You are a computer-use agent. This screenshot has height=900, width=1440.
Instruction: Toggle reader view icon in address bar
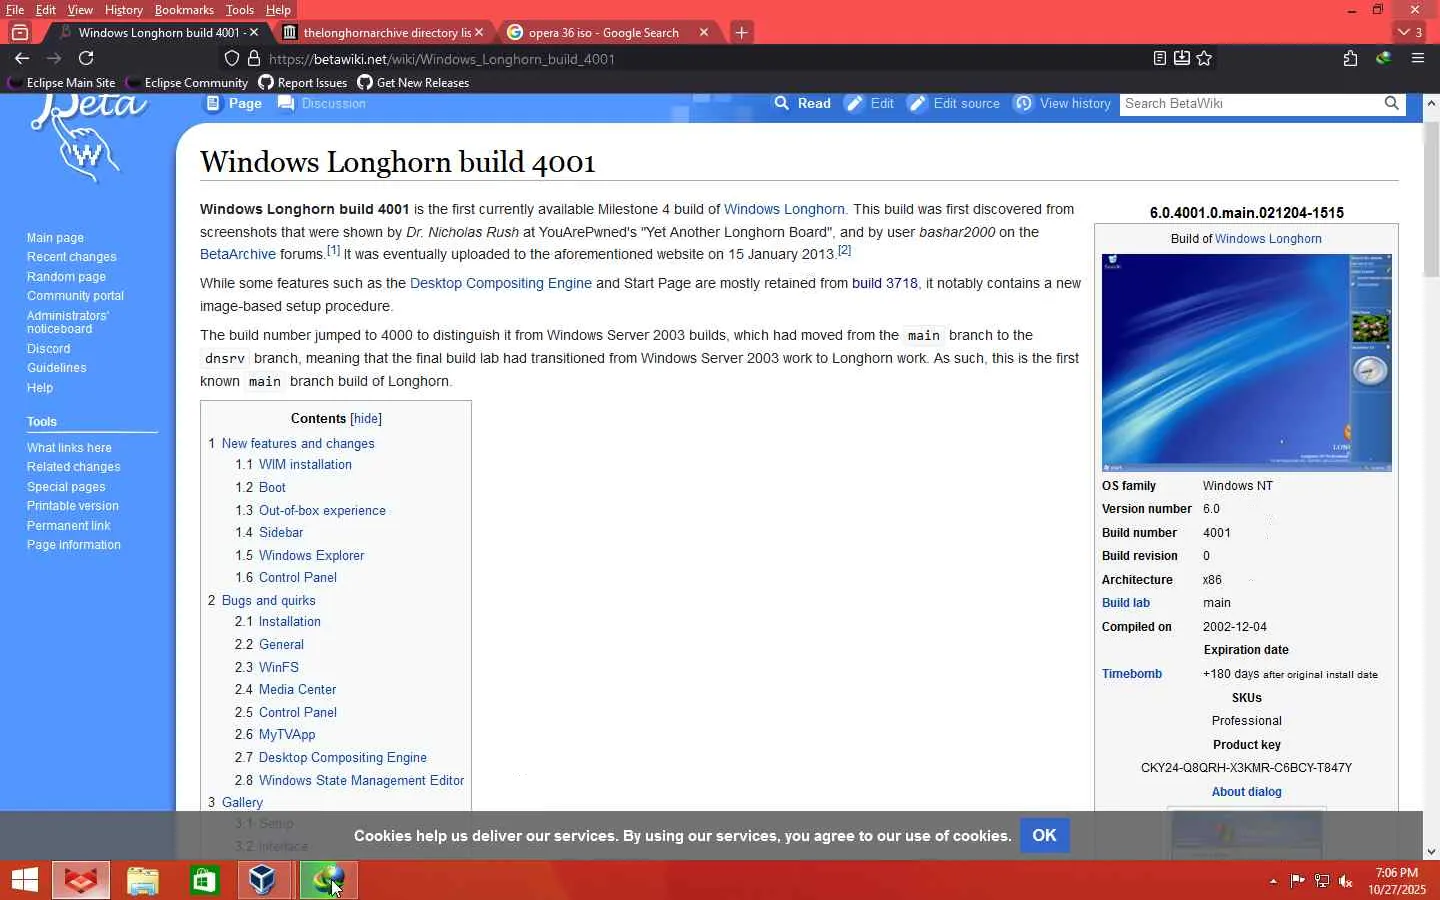pyautogui.click(x=1160, y=58)
